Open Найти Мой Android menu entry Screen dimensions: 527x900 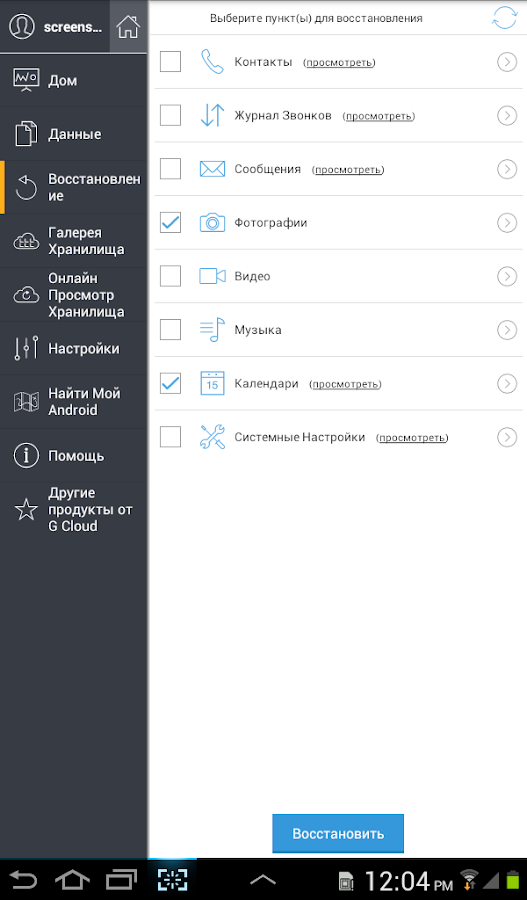point(73,402)
